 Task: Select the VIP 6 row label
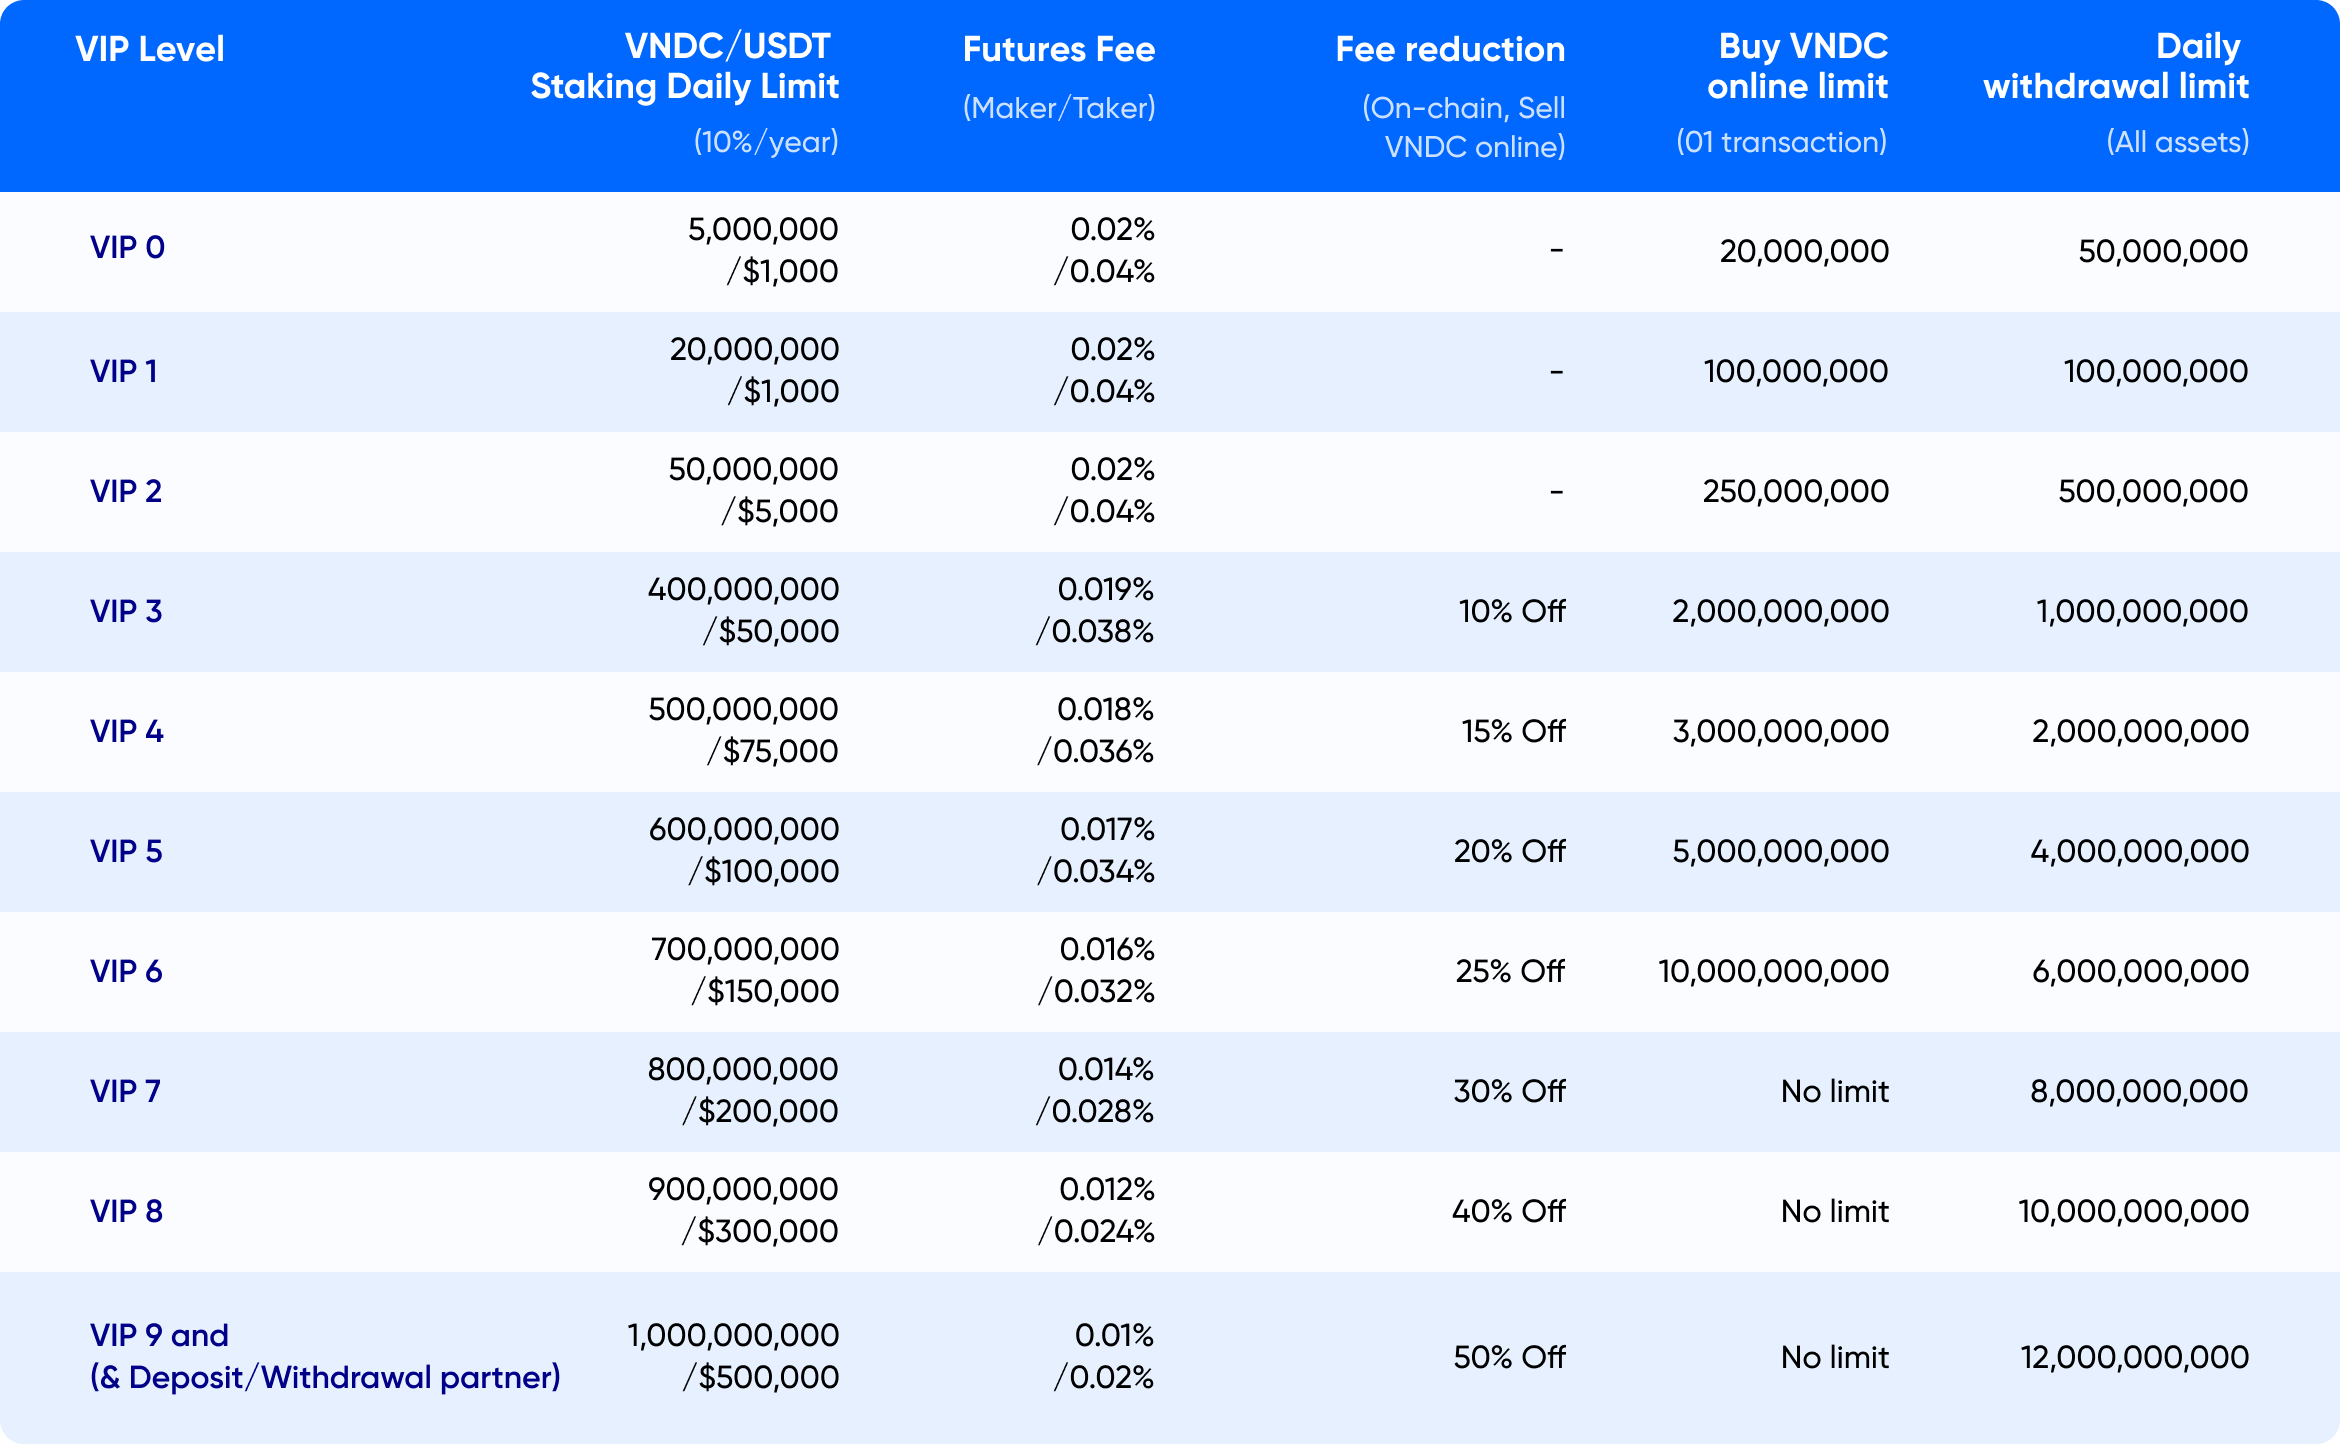126,971
